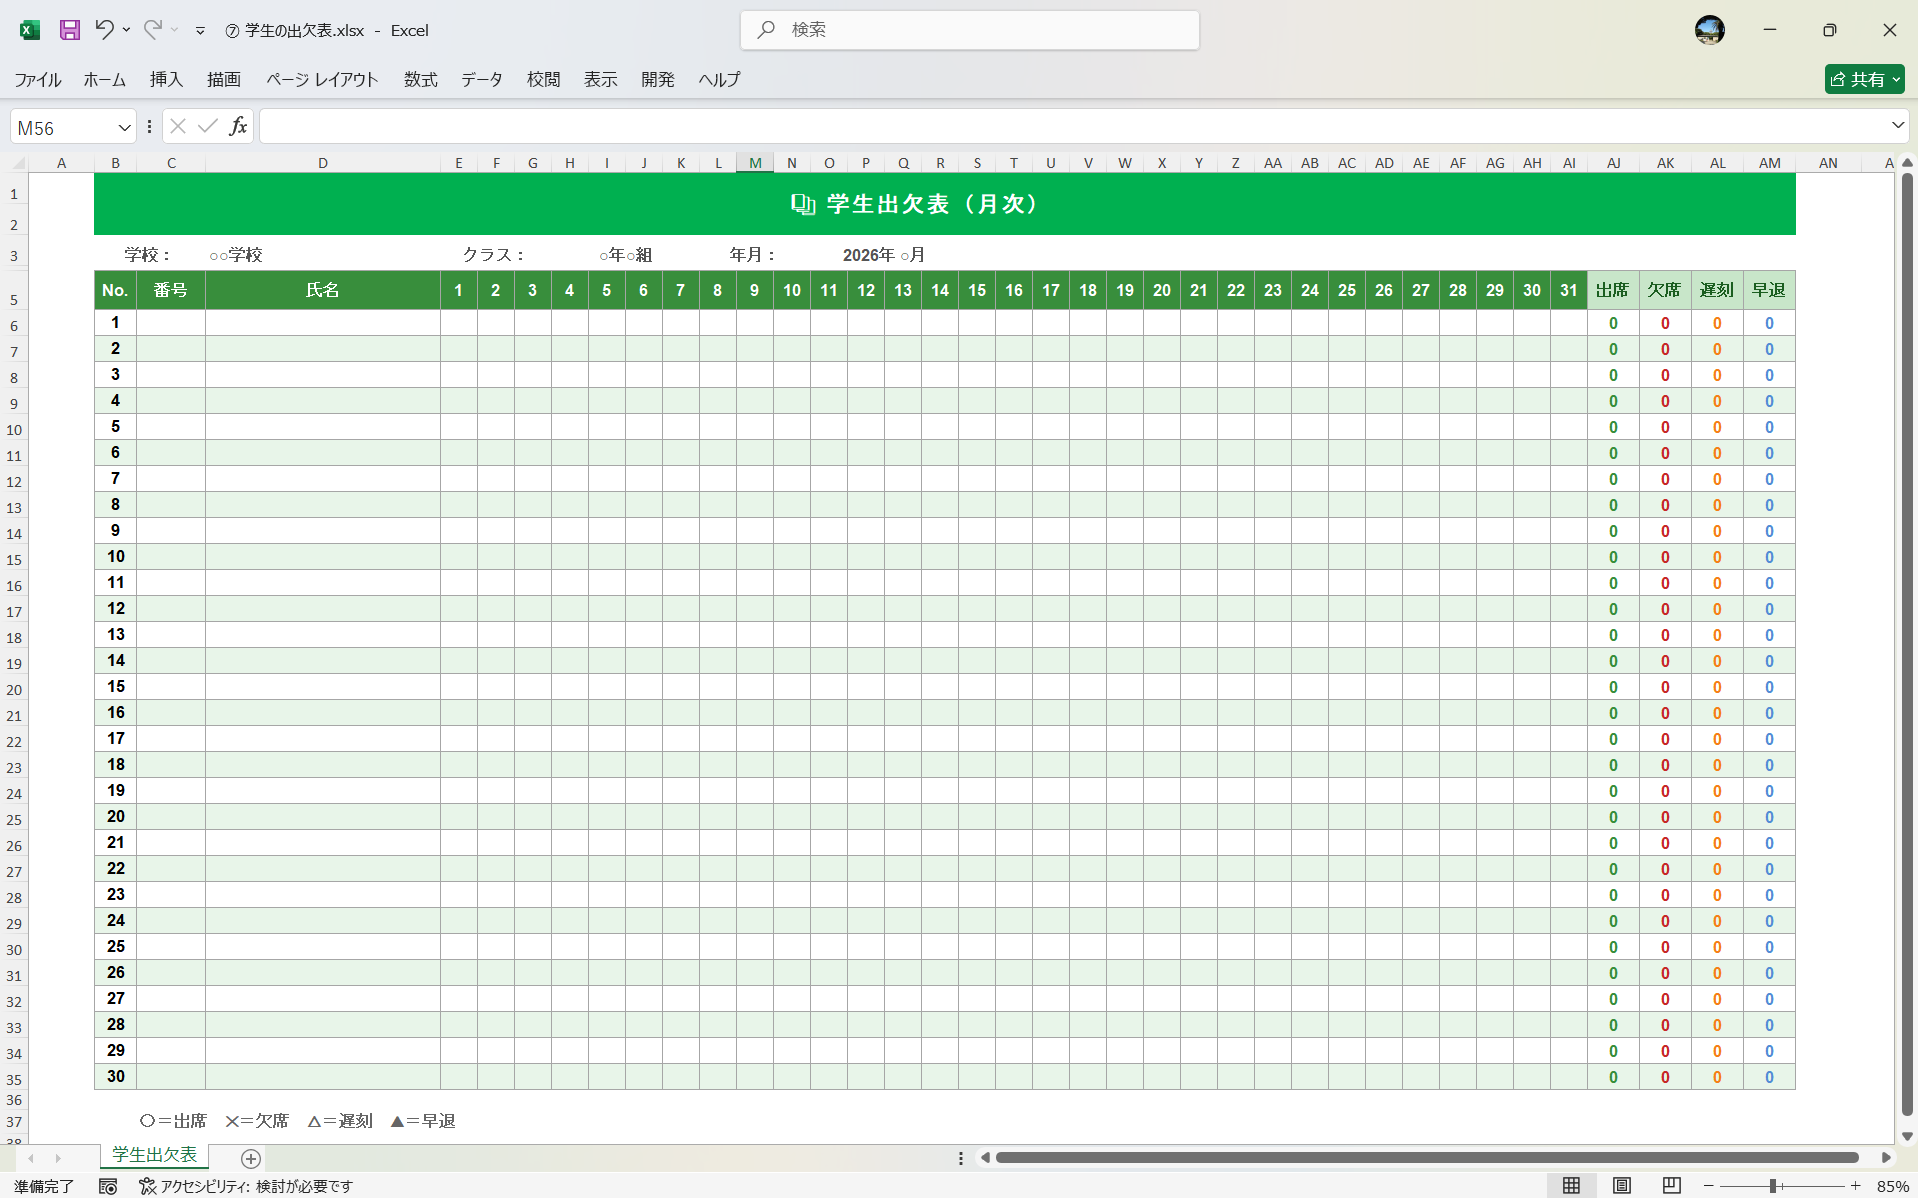
Task: Open Customize Quick Access Toolbar dropdown
Action: pyautogui.click(x=201, y=30)
